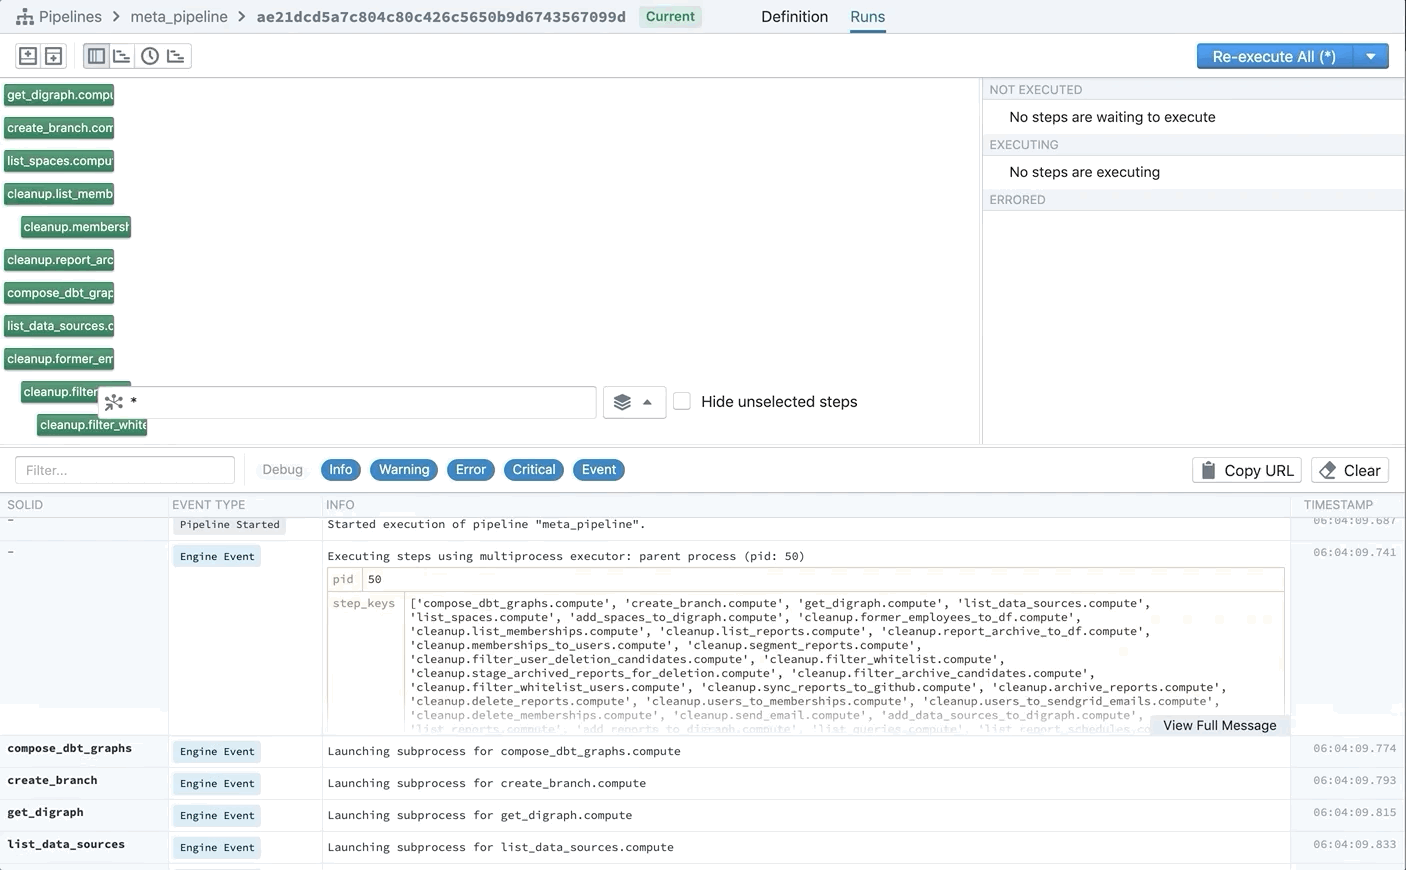Select the cleanup.report_archive step bar
This screenshot has width=1406, height=870.
[x=59, y=260]
